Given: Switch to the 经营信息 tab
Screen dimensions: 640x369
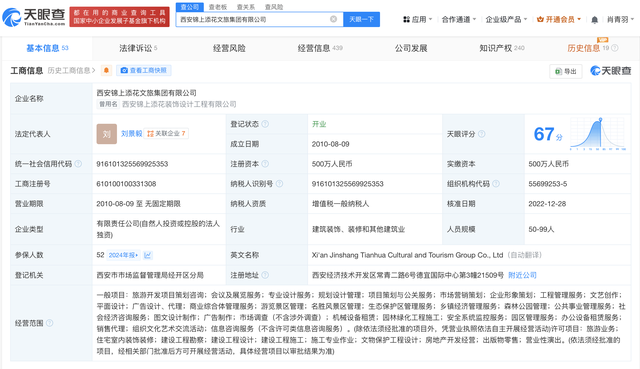Looking at the screenshot, I should (x=320, y=48).
